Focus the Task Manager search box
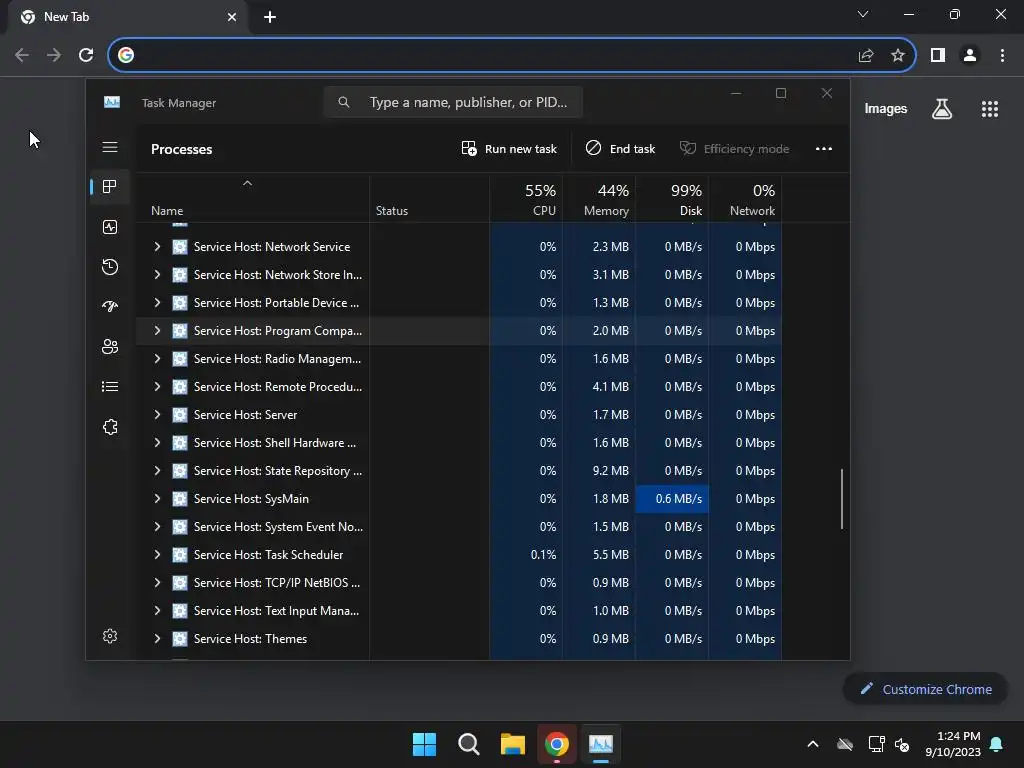 (453, 103)
